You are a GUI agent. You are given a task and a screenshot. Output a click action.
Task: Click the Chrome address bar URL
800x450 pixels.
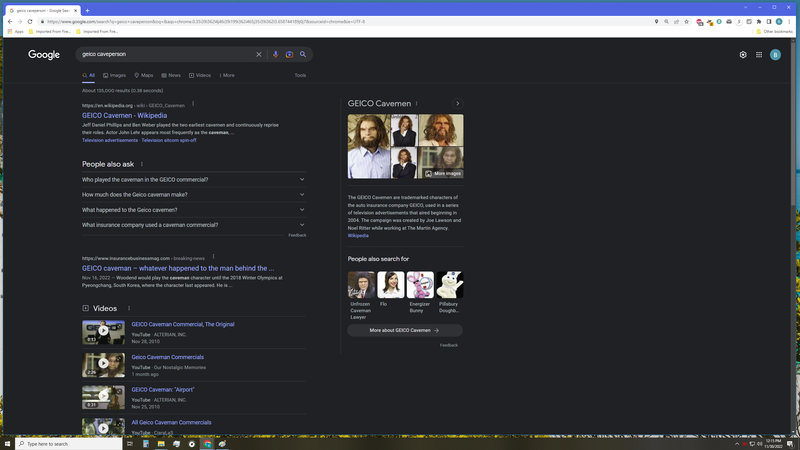tap(206, 21)
